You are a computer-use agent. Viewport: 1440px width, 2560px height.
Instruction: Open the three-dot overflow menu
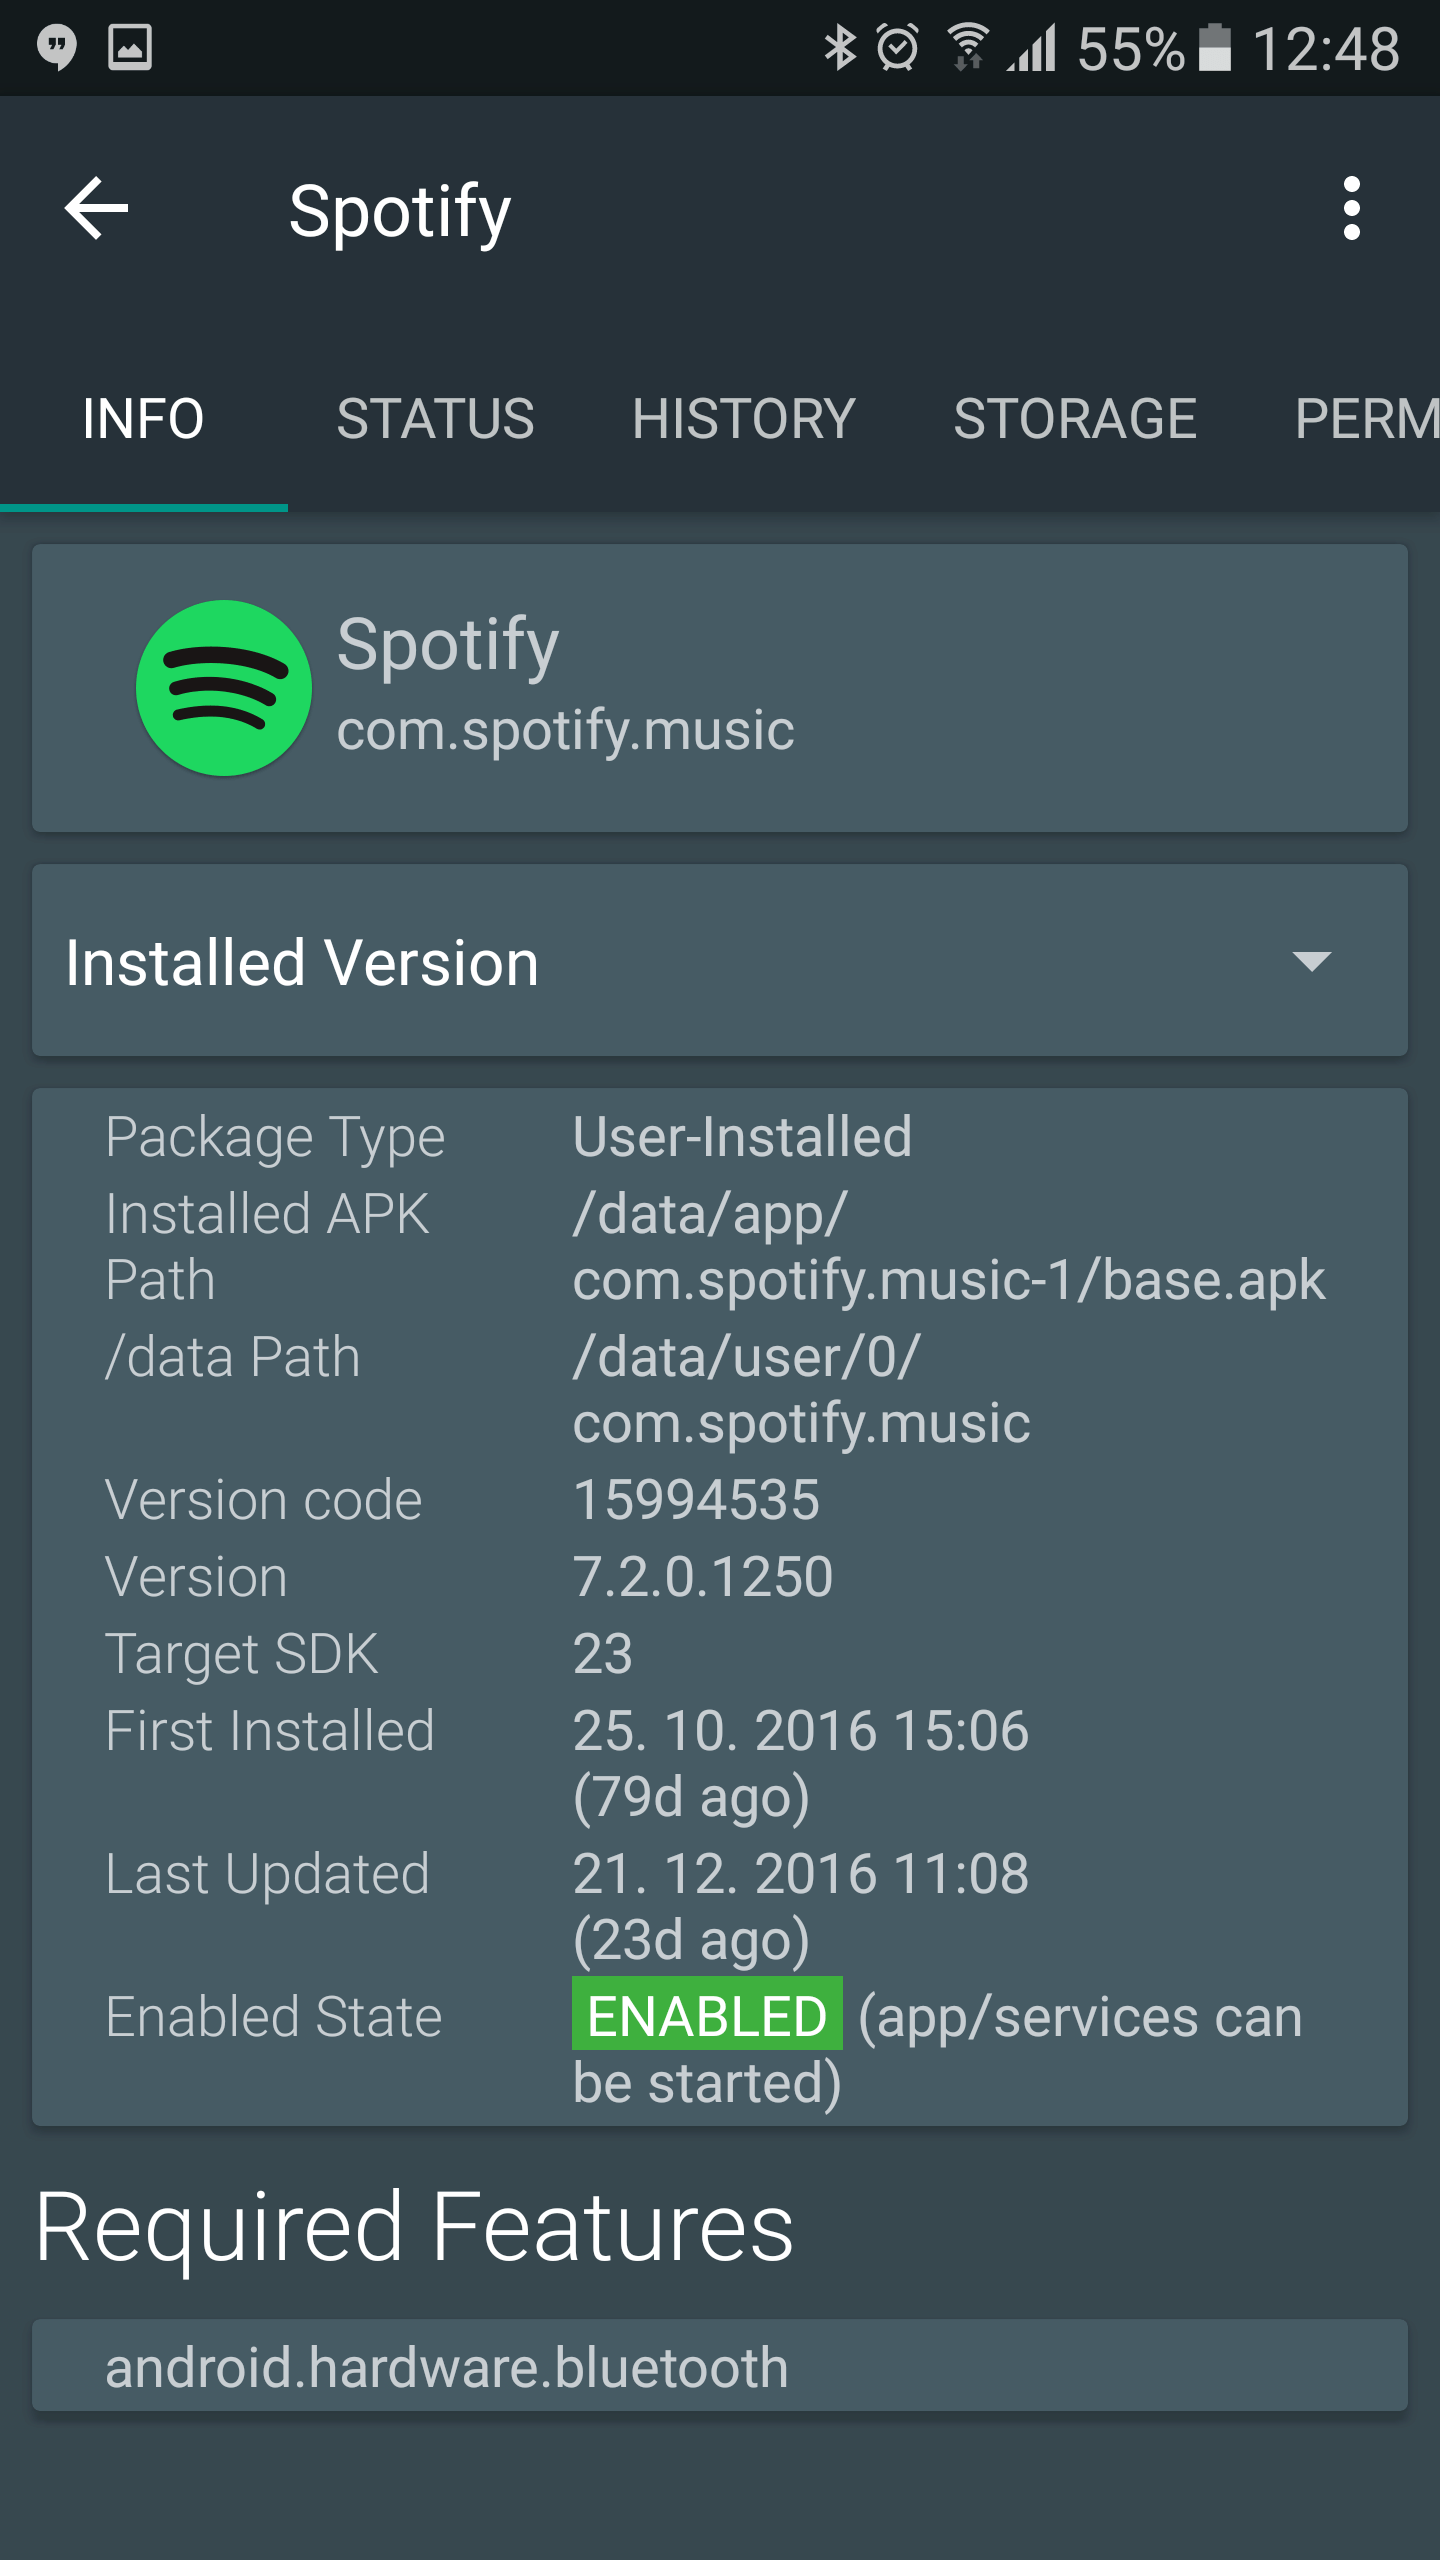1351,208
